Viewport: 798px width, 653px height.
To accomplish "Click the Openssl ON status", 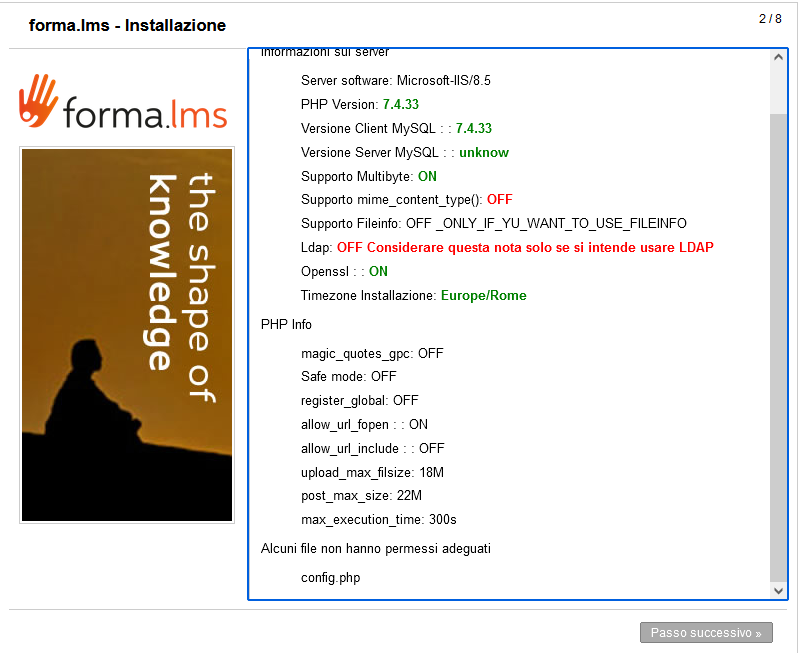I will (378, 271).
